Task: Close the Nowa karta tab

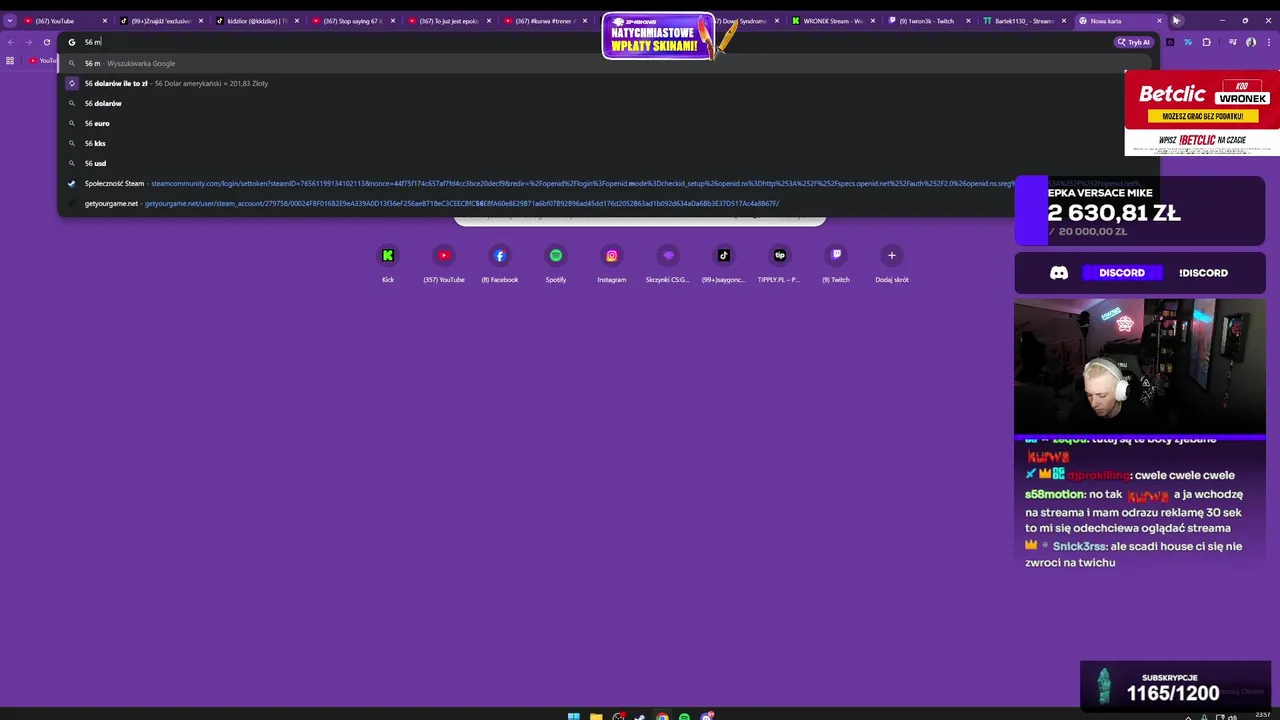Action: coord(1159,21)
